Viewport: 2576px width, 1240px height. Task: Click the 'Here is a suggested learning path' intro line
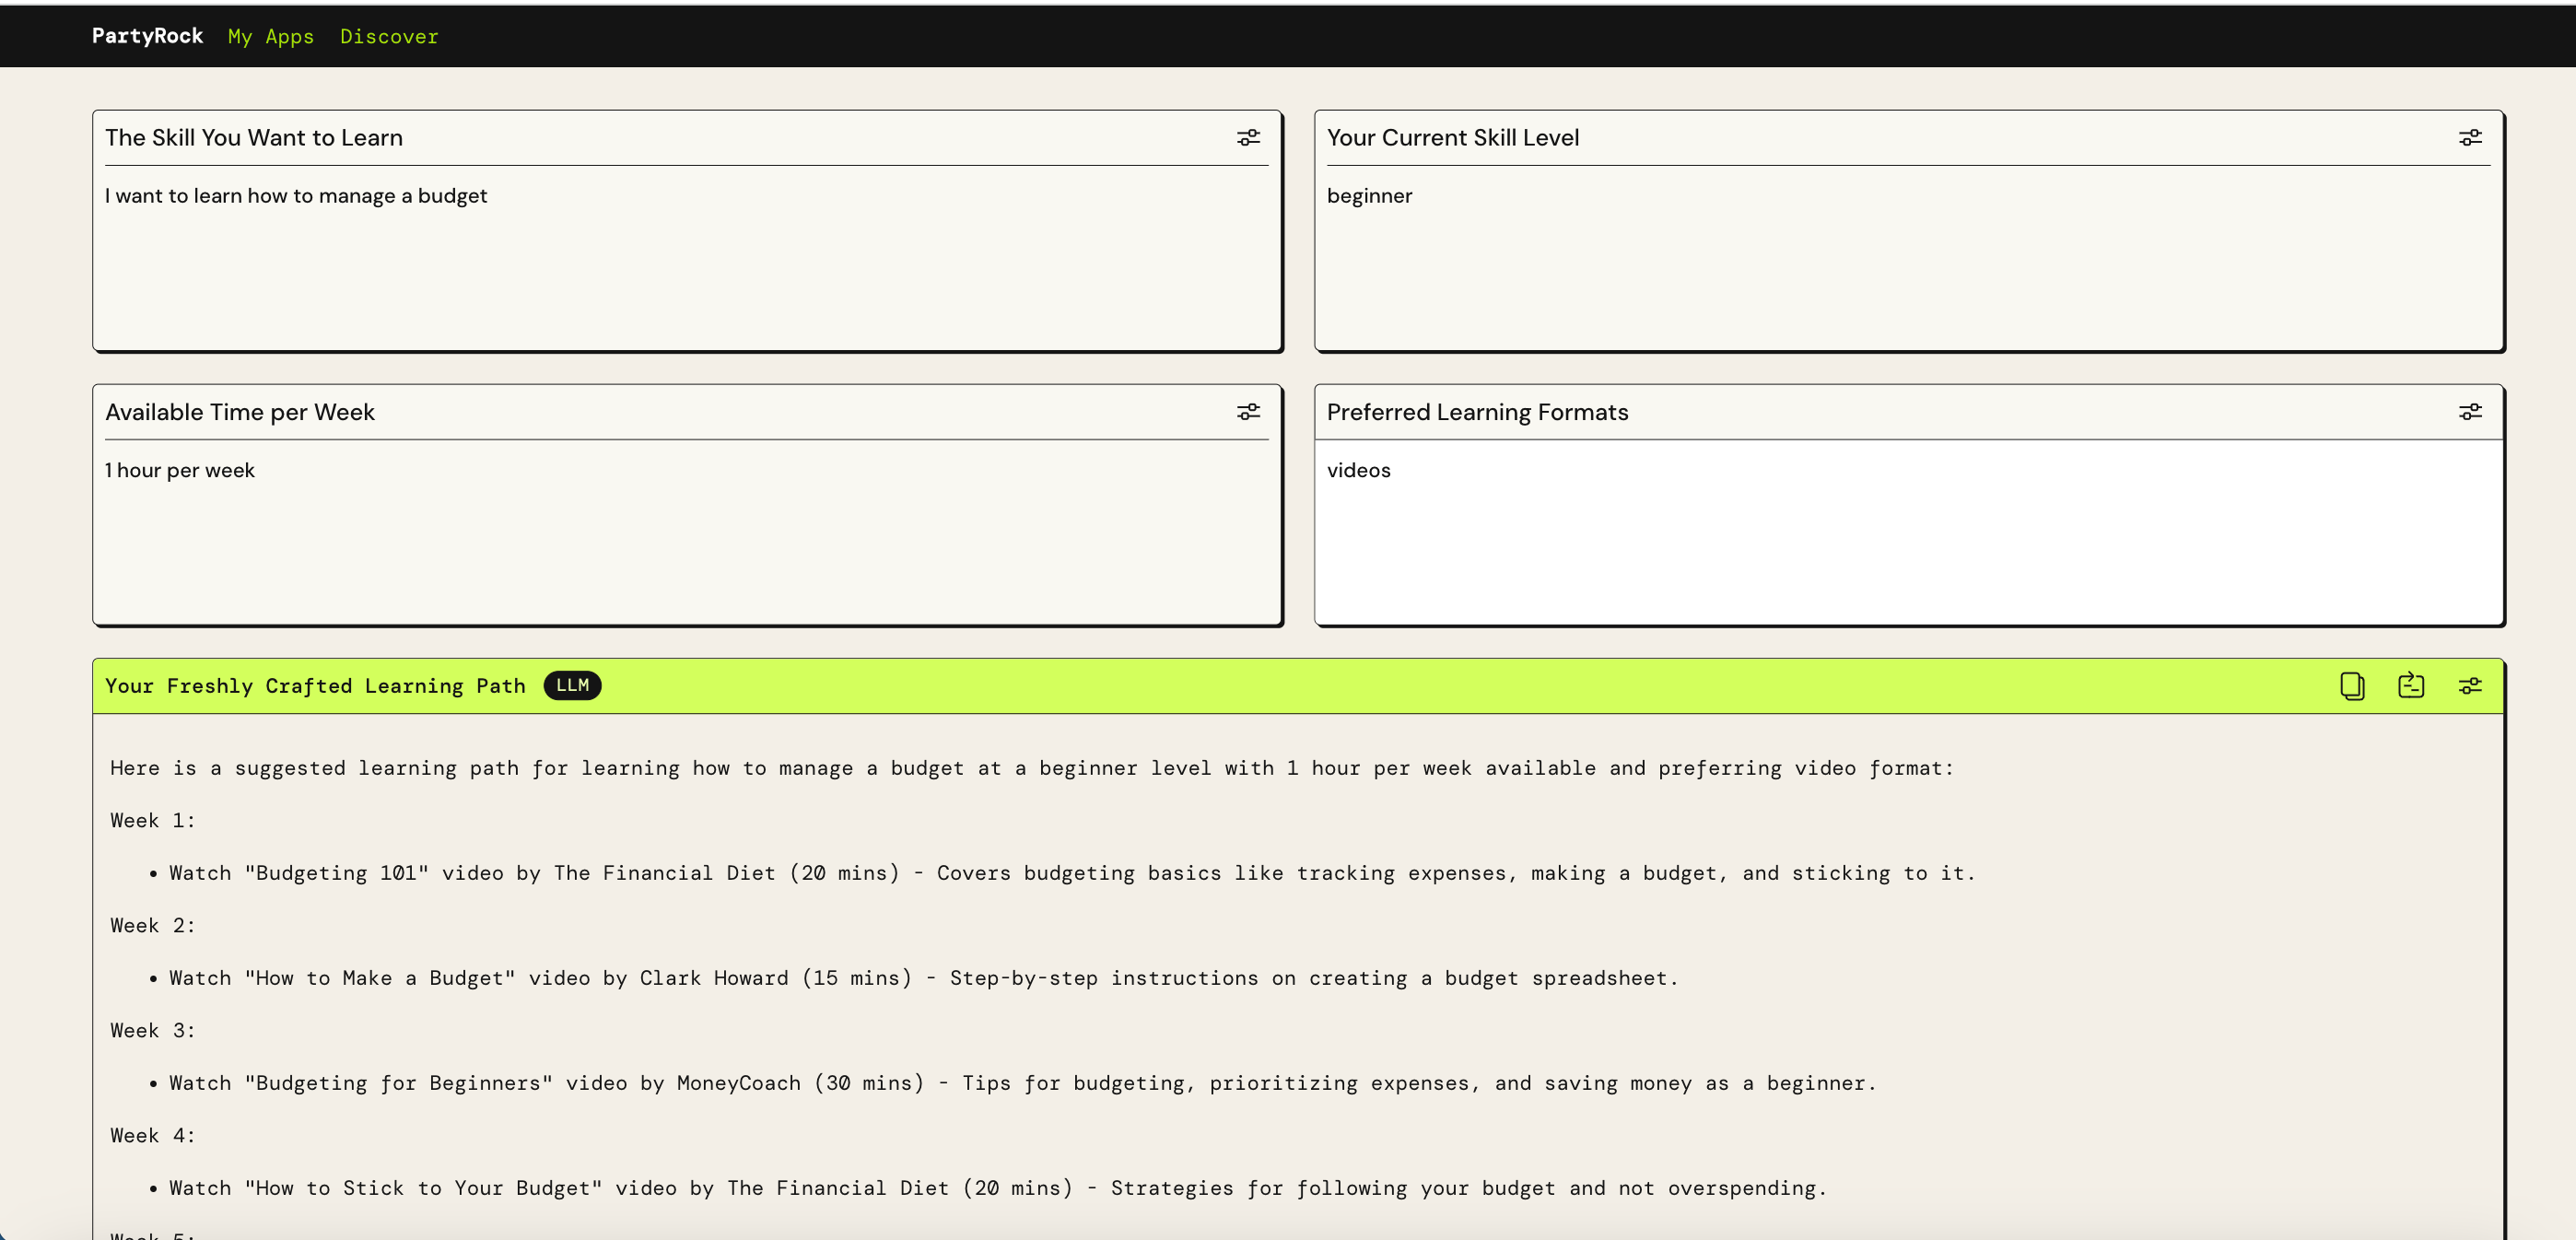point(1032,768)
